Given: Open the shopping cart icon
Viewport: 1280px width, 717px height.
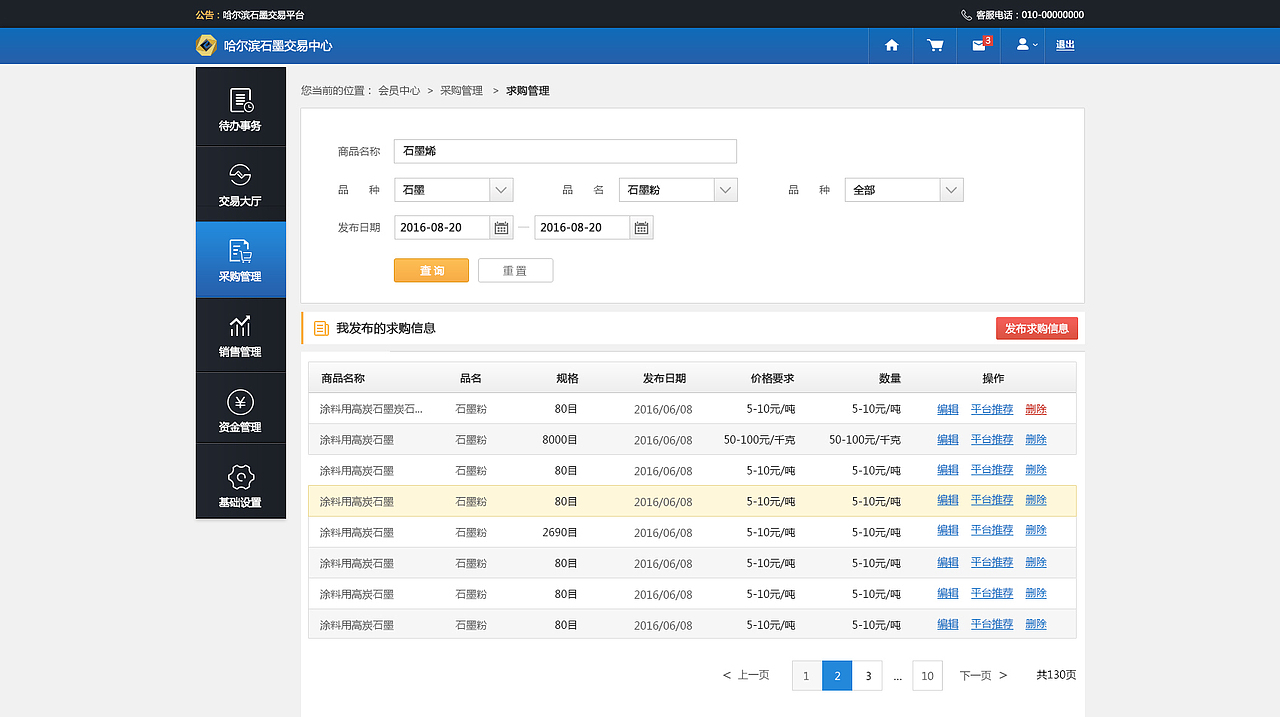Looking at the screenshot, I should 934,45.
